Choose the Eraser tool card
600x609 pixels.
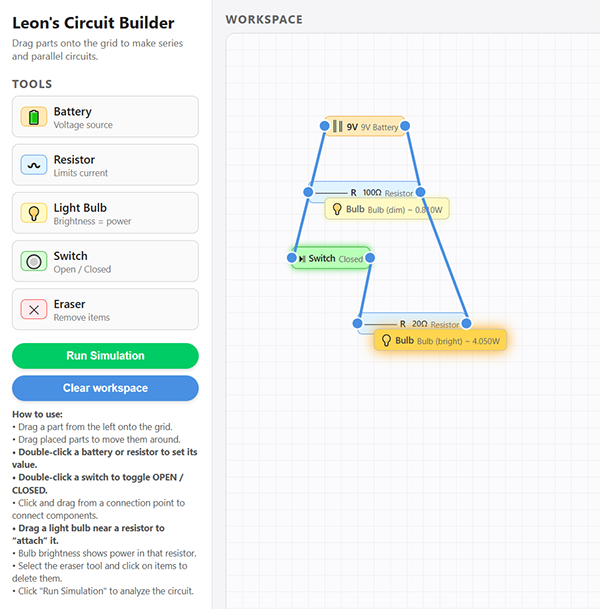coord(105,310)
